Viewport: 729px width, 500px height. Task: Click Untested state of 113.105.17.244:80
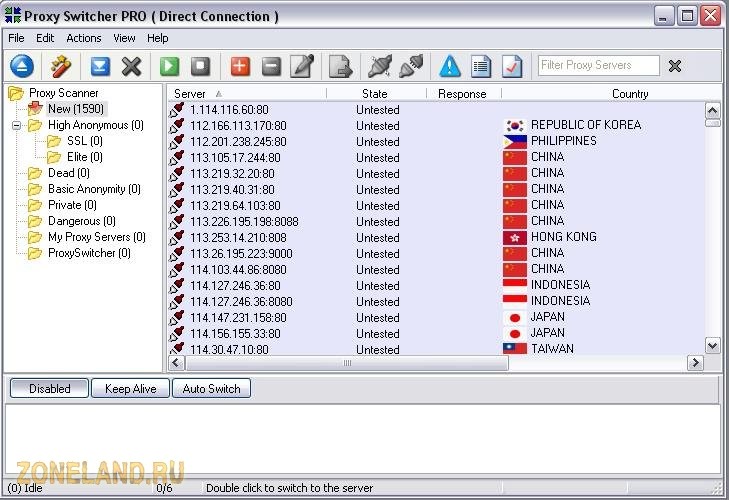click(378, 158)
